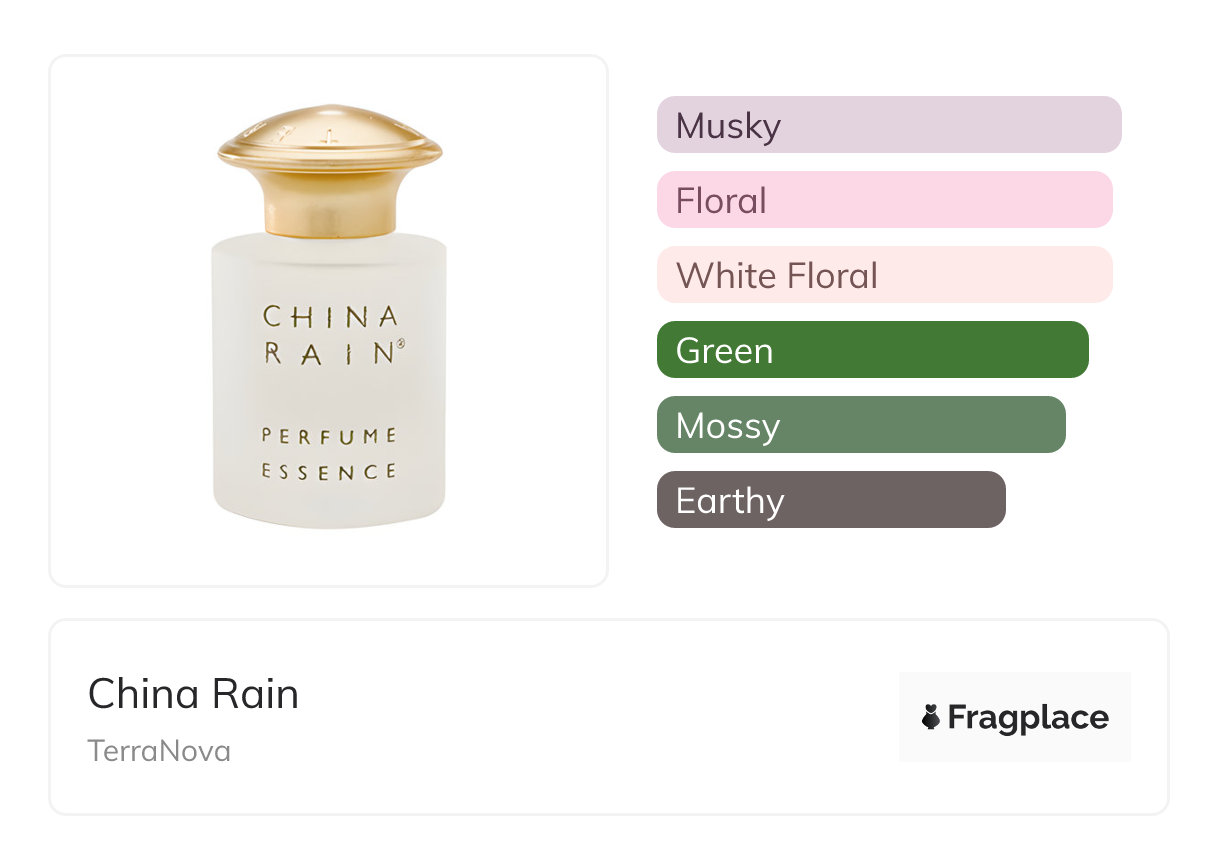Click the PERFUME lettering on the bottle

[329, 436]
